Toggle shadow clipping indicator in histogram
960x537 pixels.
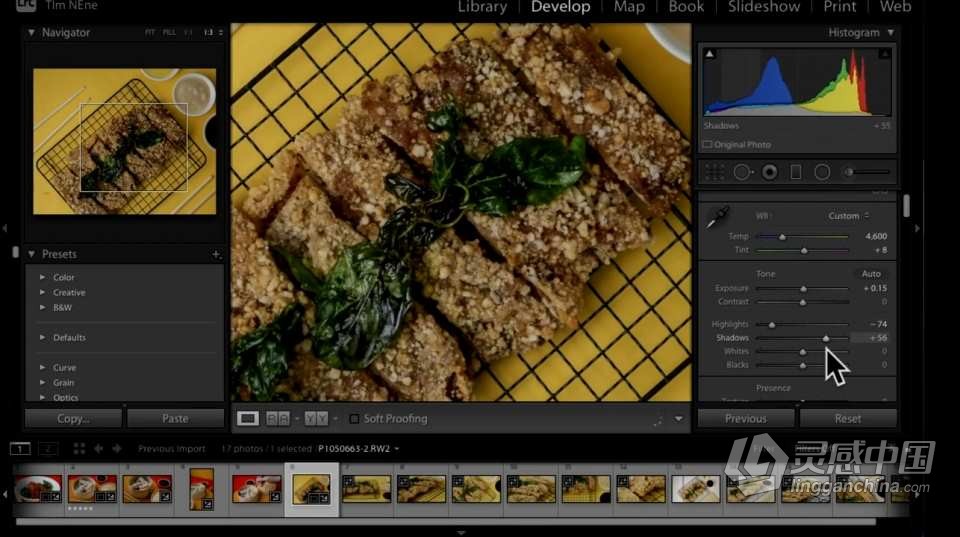(x=710, y=54)
